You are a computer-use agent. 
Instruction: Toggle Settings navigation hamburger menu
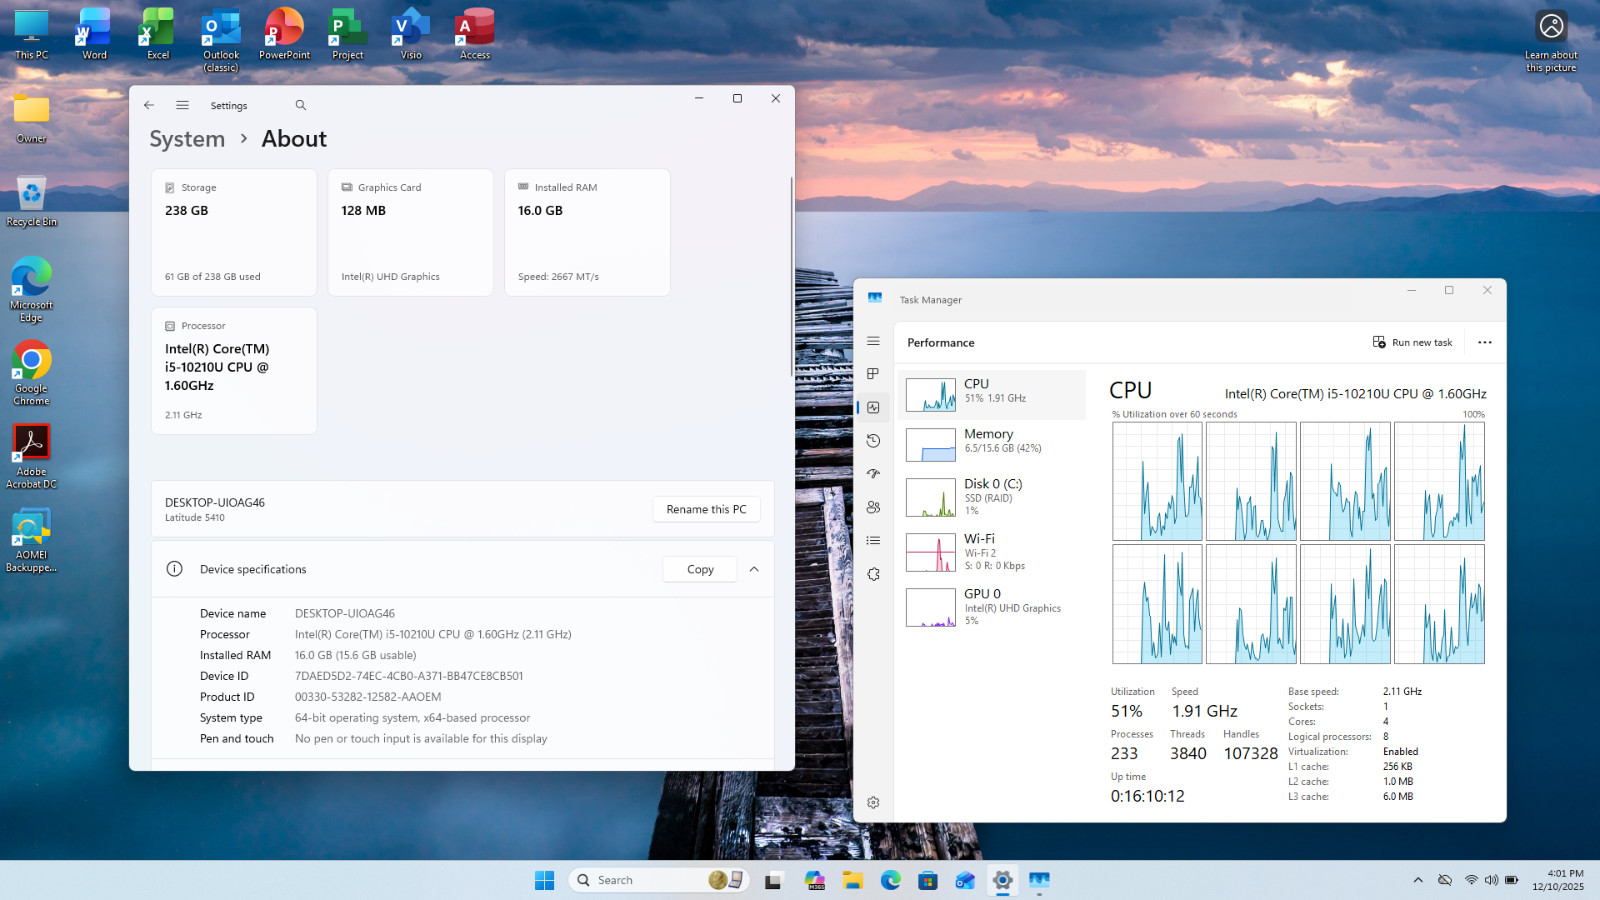tap(182, 105)
